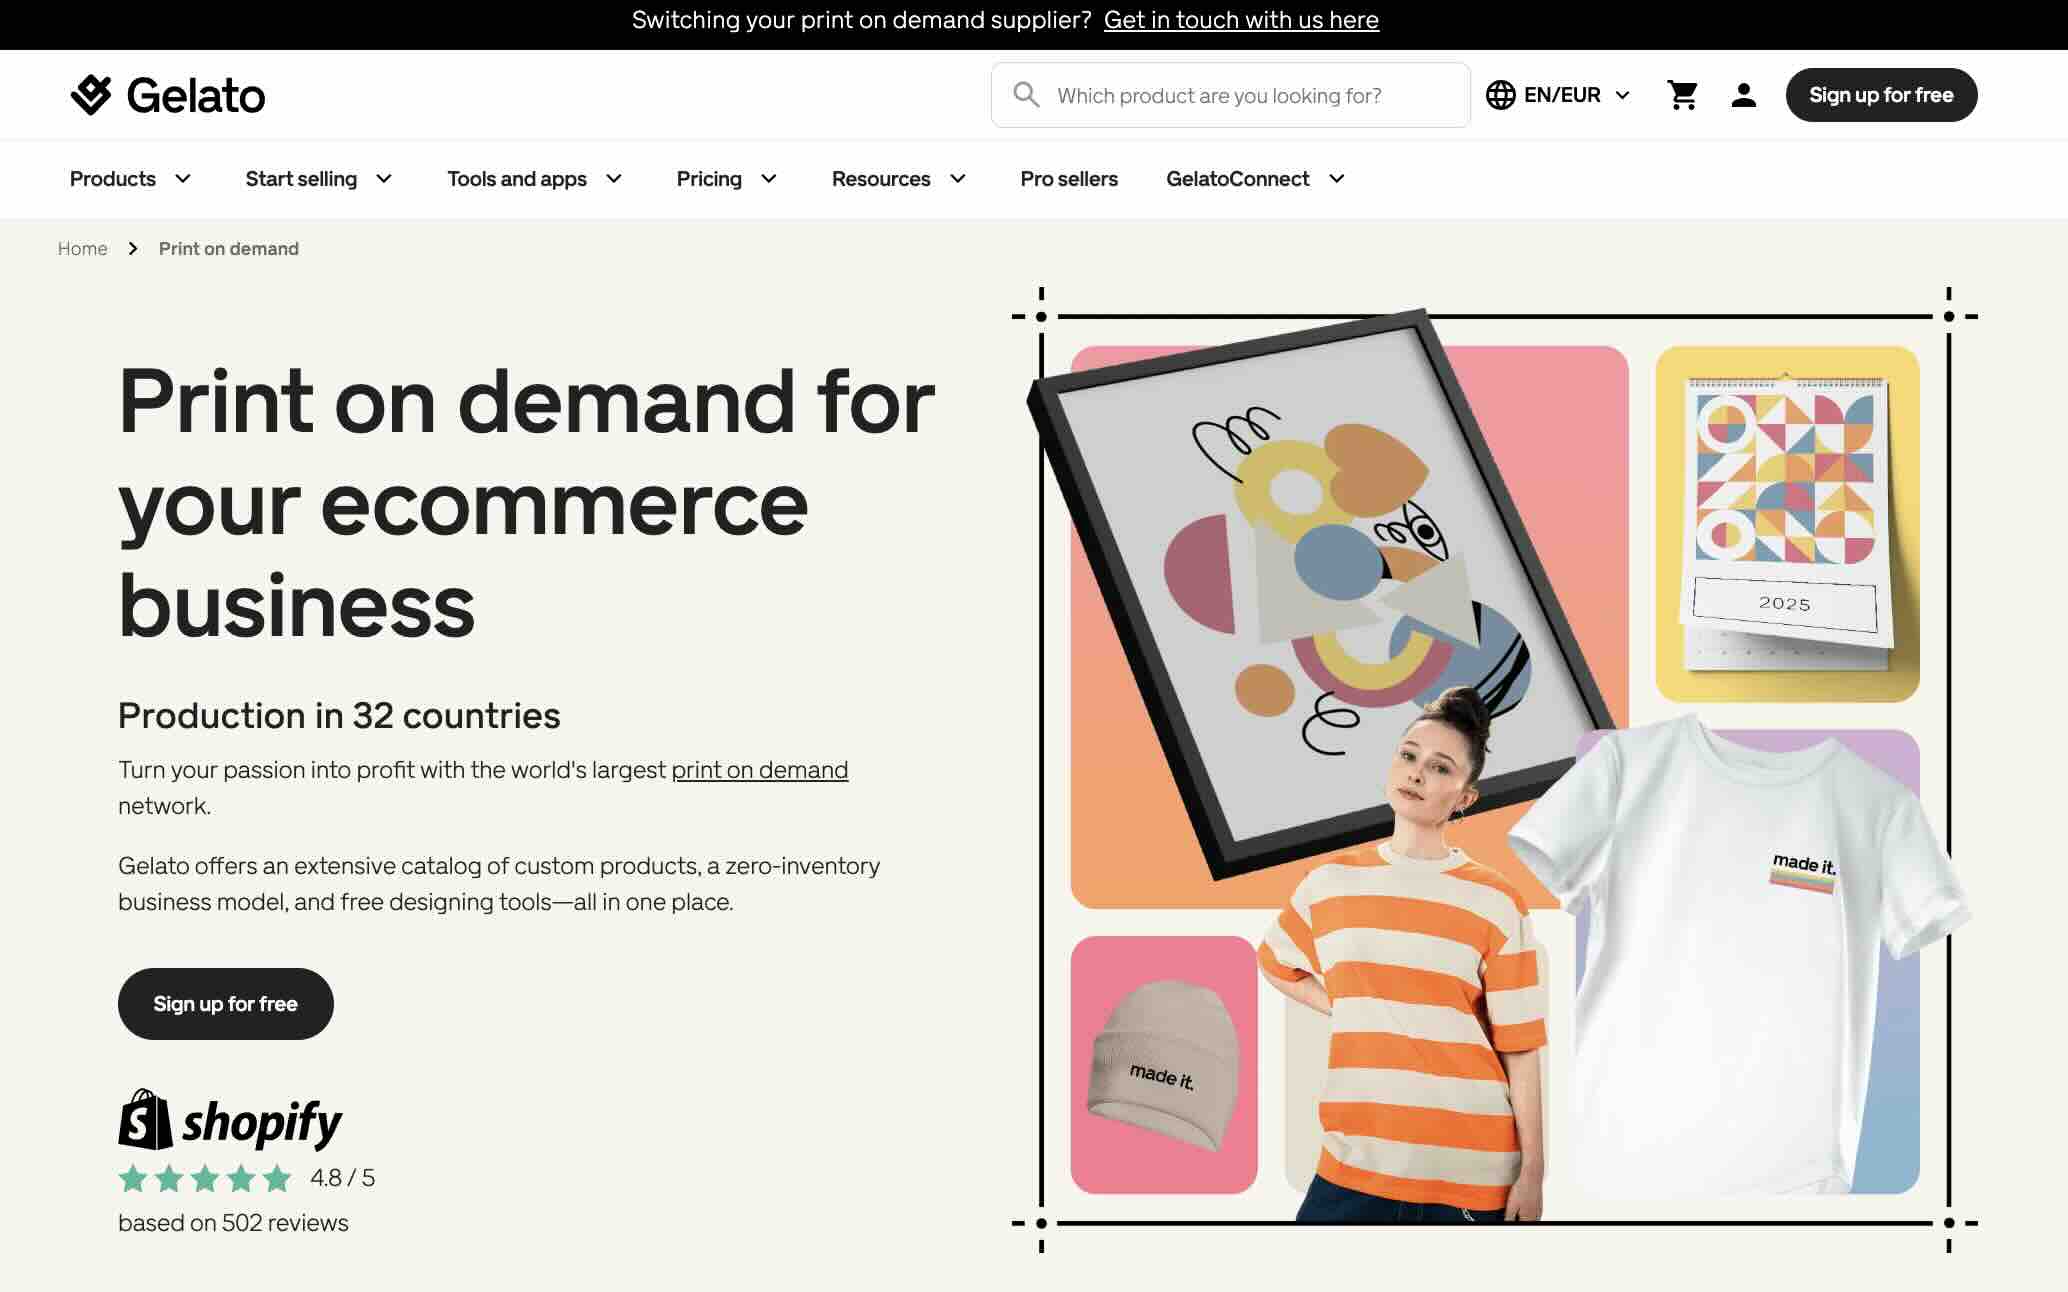Open the Pro sellers page

(1068, 179)
